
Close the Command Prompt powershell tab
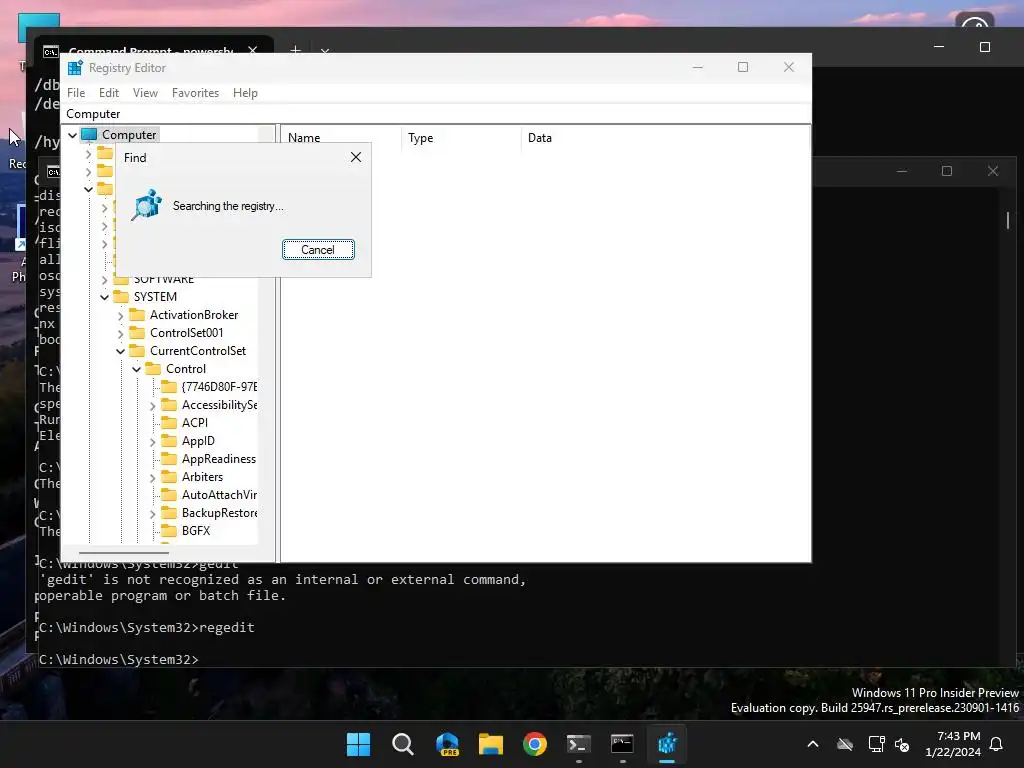click(253, 50)
